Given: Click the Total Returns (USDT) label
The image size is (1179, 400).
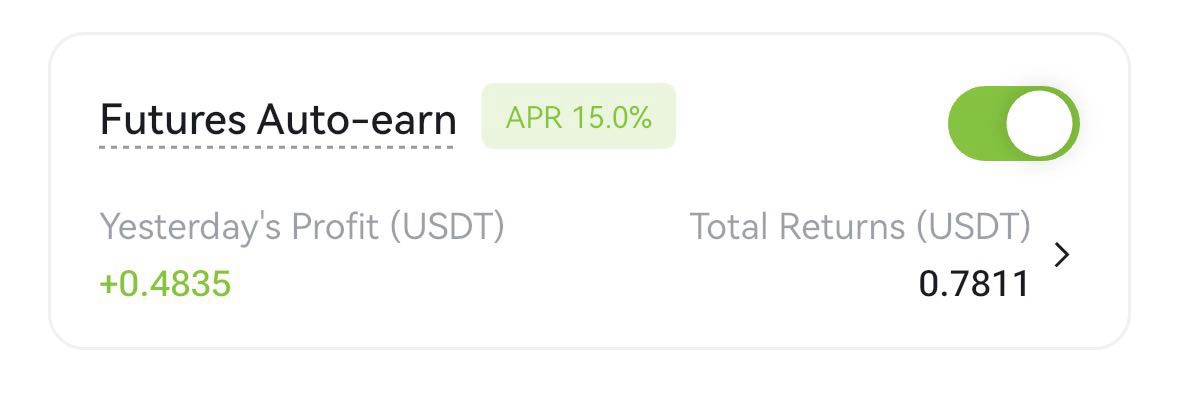Looking at the screenshot, I should [859, 227].
